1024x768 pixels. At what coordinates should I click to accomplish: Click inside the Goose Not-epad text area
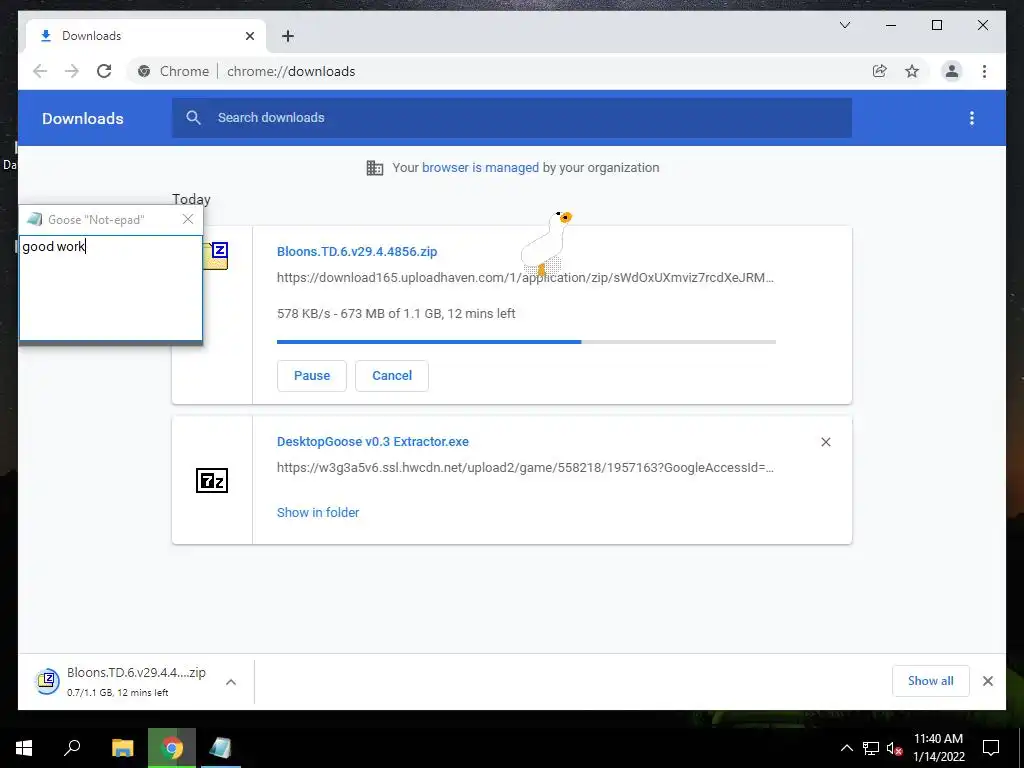click(x=111, y=287)
